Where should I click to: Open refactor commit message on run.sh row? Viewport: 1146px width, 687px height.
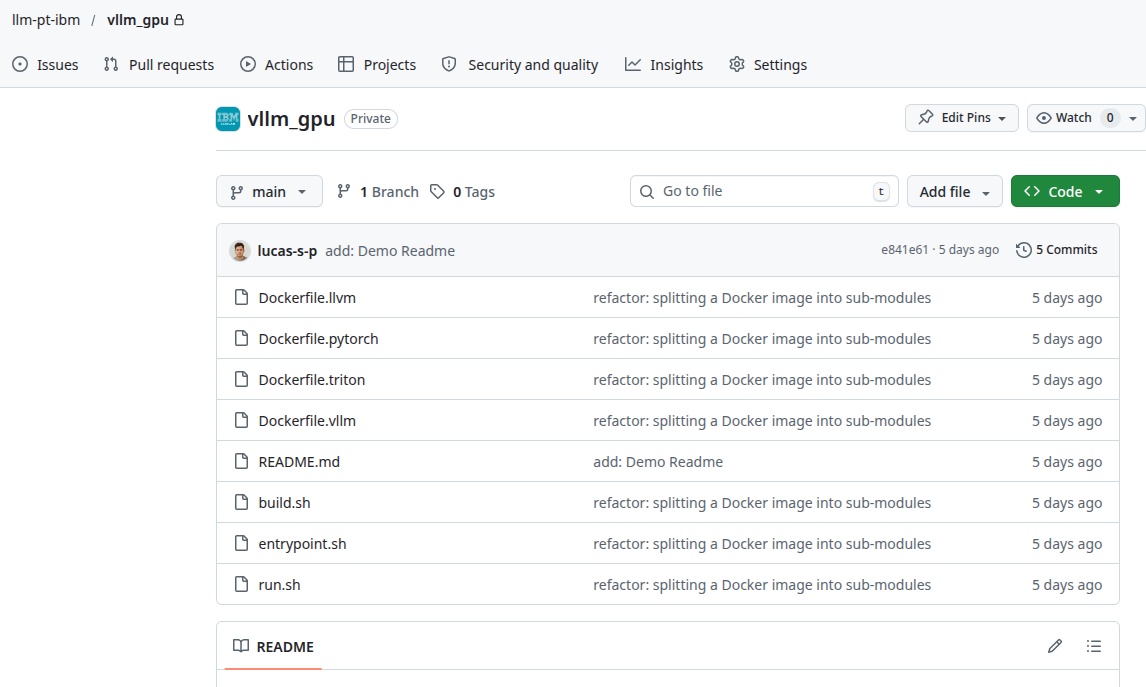[762, 584]
